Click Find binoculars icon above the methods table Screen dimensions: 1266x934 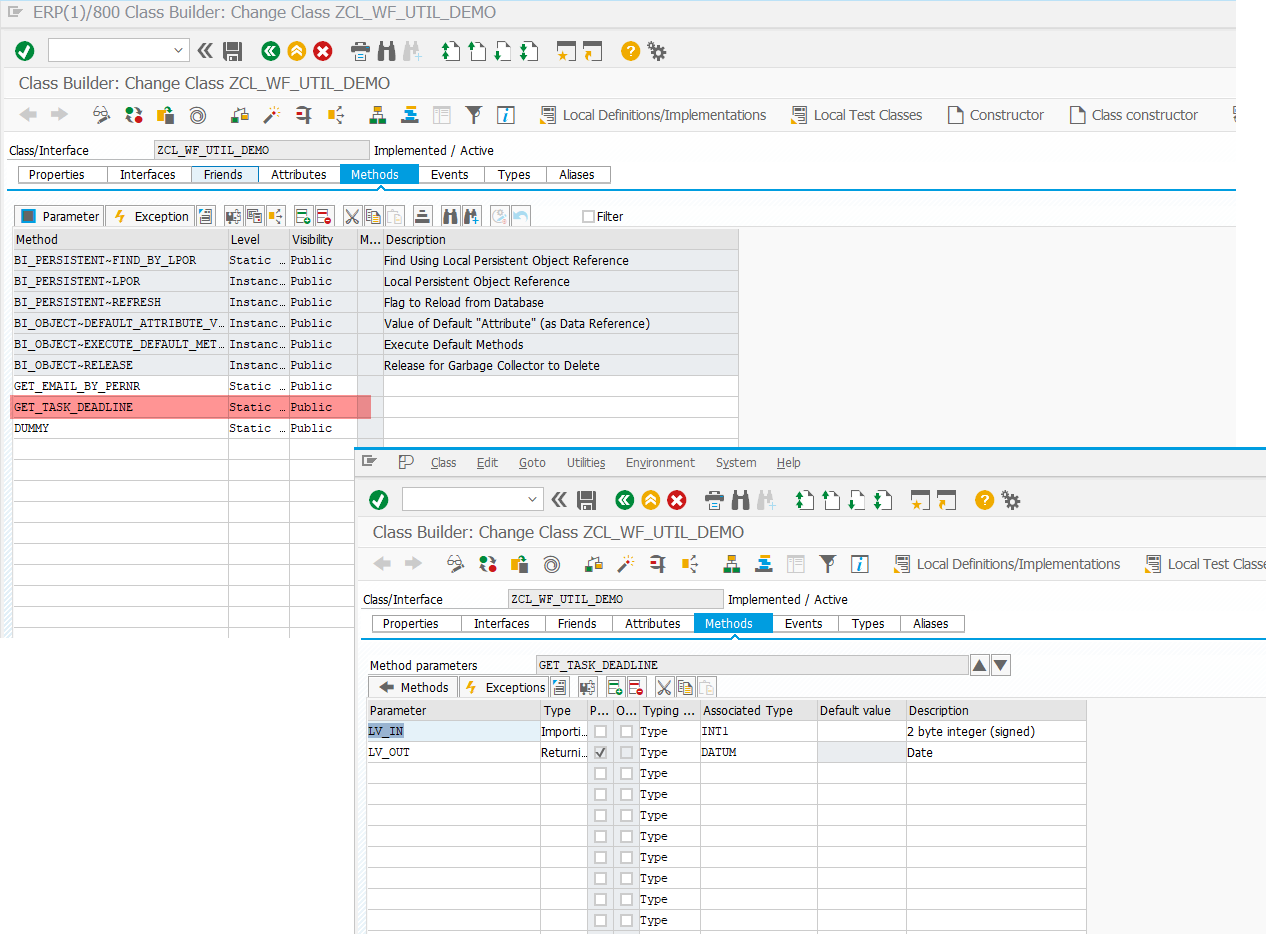pyautogui.click(x=450, y=216)
